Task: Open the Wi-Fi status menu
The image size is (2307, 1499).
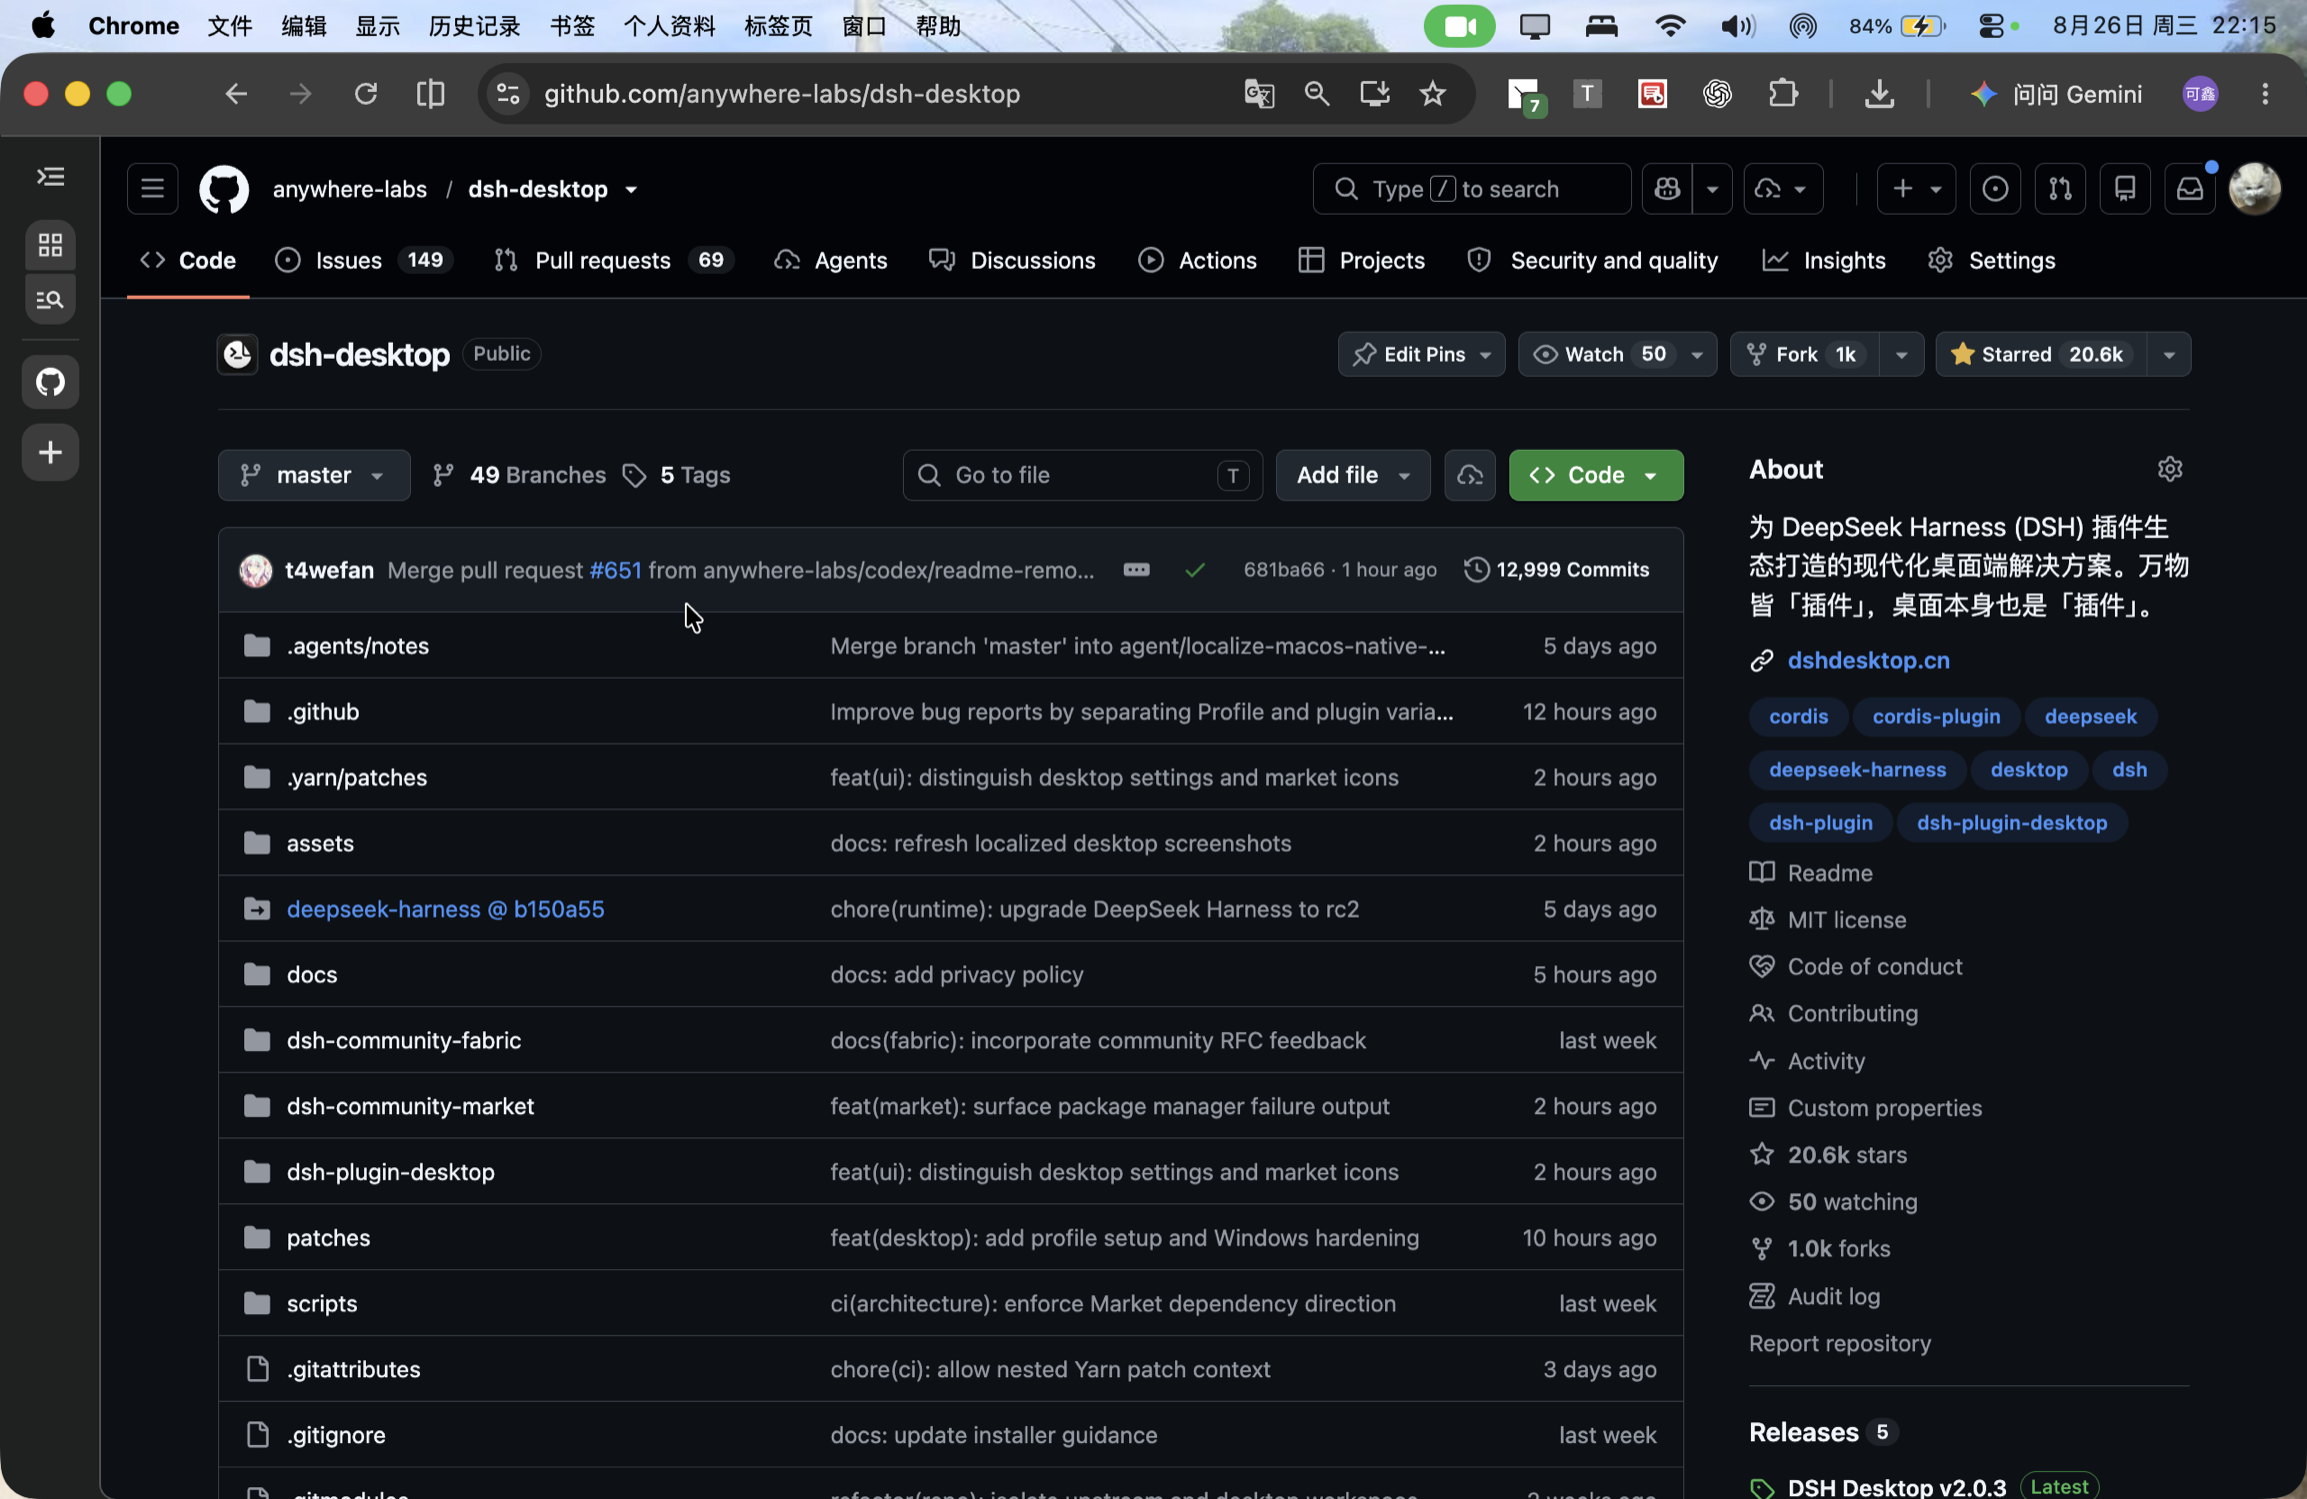Action: click(1669, 26)
